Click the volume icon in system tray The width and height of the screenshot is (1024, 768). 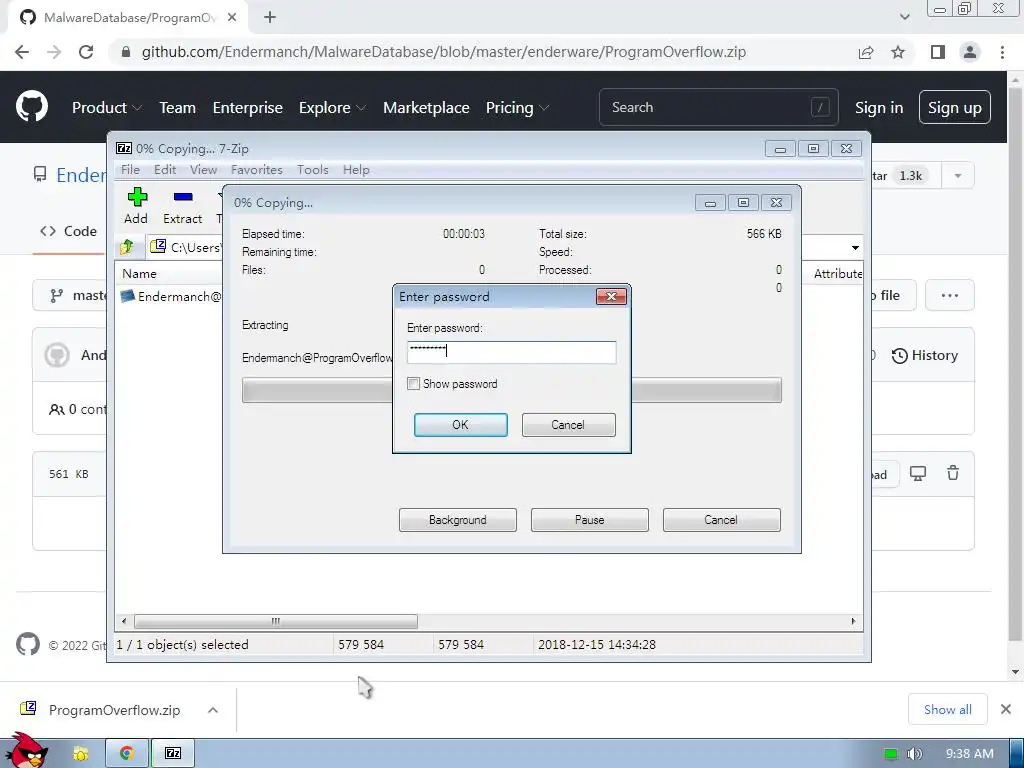tap(914, 754)
